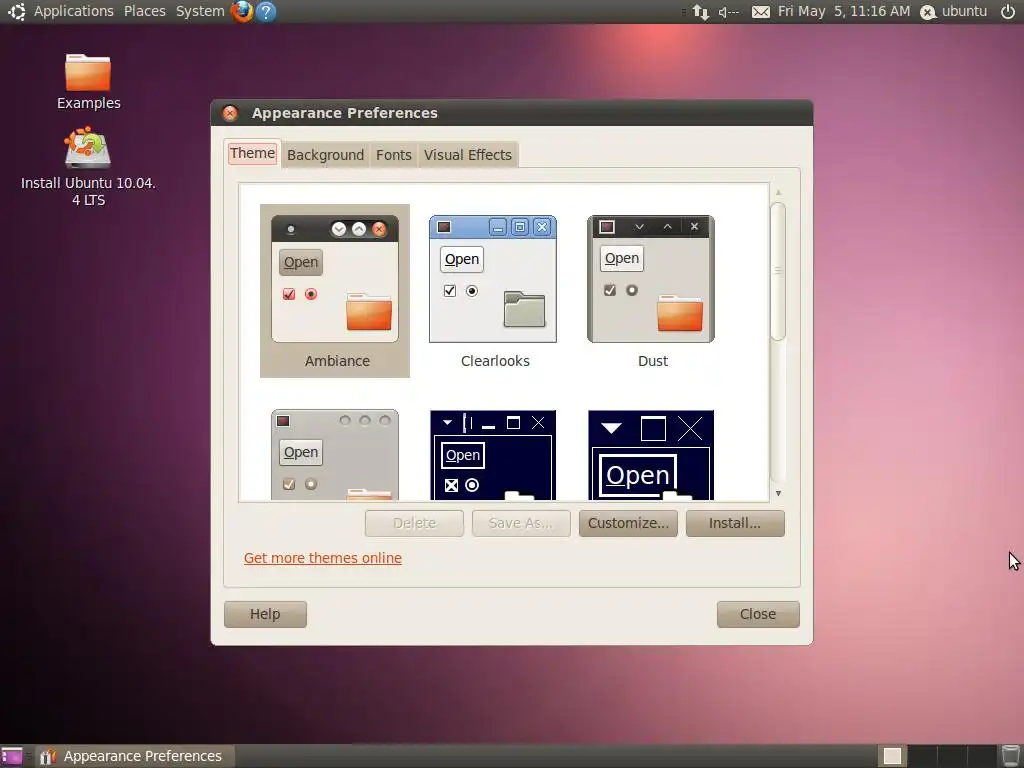
Task: Click the Dust theme name label
Action: pyautogui.click(x=653, y=361)
